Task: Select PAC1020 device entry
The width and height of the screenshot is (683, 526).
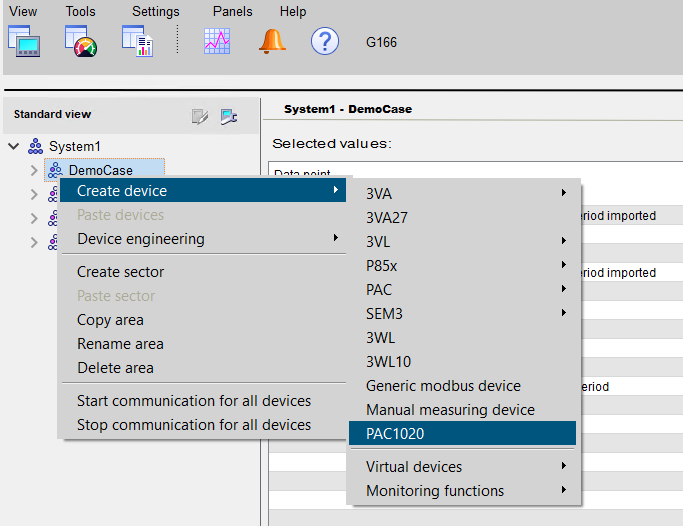Action: 463,433
